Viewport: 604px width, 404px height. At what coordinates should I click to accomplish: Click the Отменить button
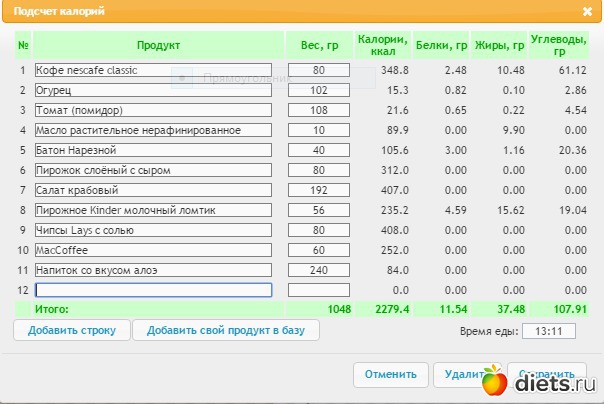point(391,374)
